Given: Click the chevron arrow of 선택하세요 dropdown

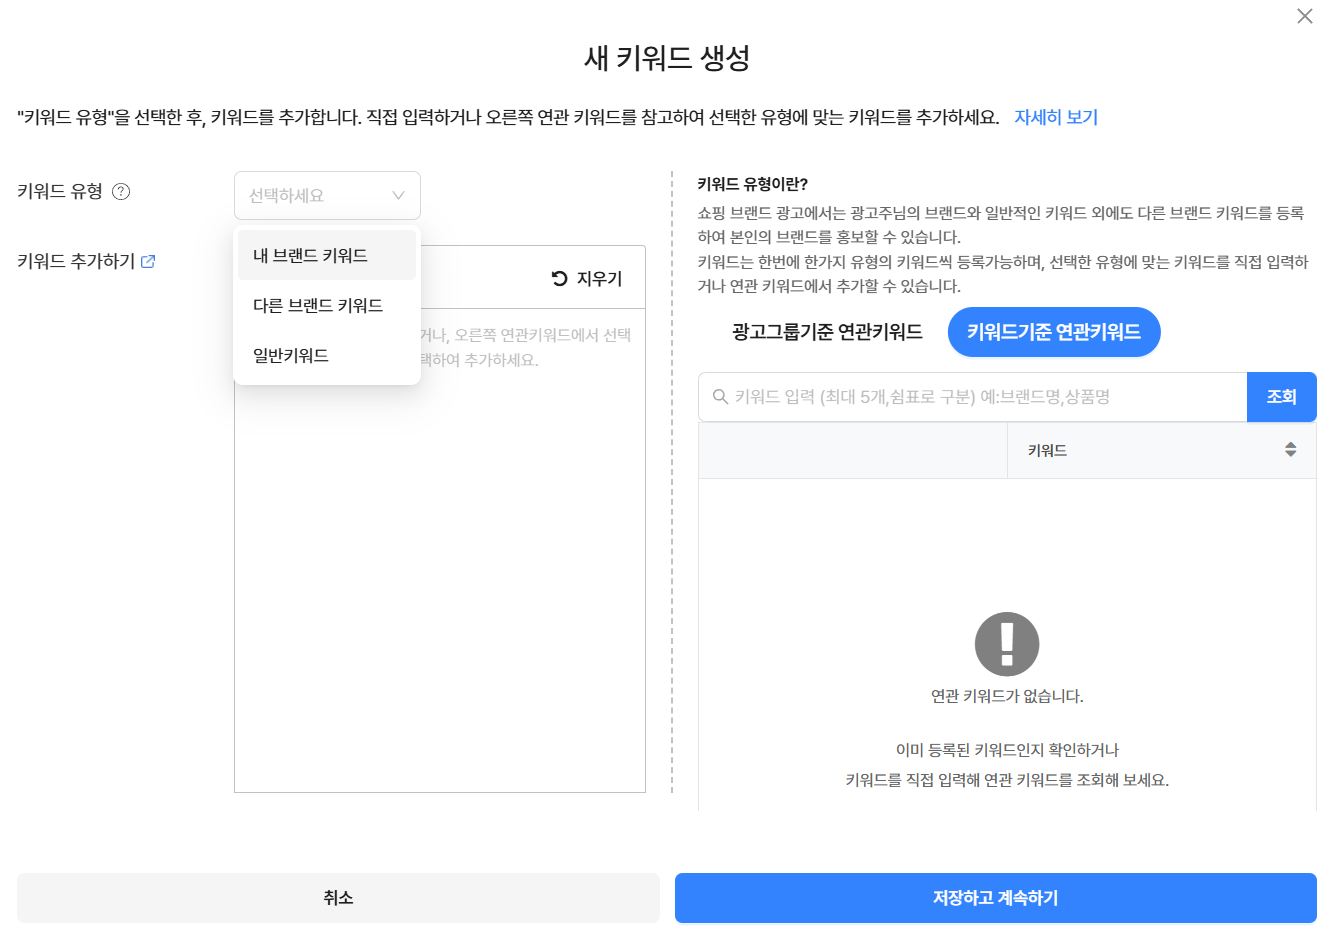Looking at the screenshot, I should coord(398,196).
